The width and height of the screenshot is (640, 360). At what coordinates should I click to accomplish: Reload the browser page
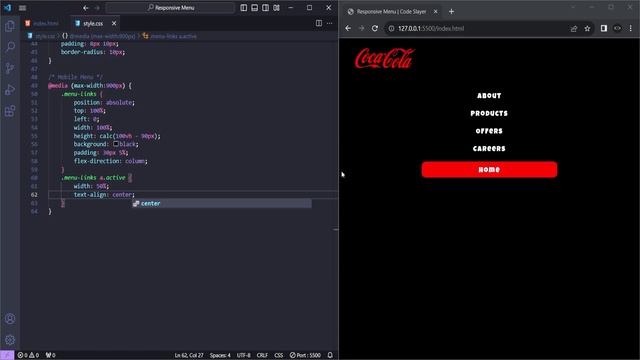375,28
